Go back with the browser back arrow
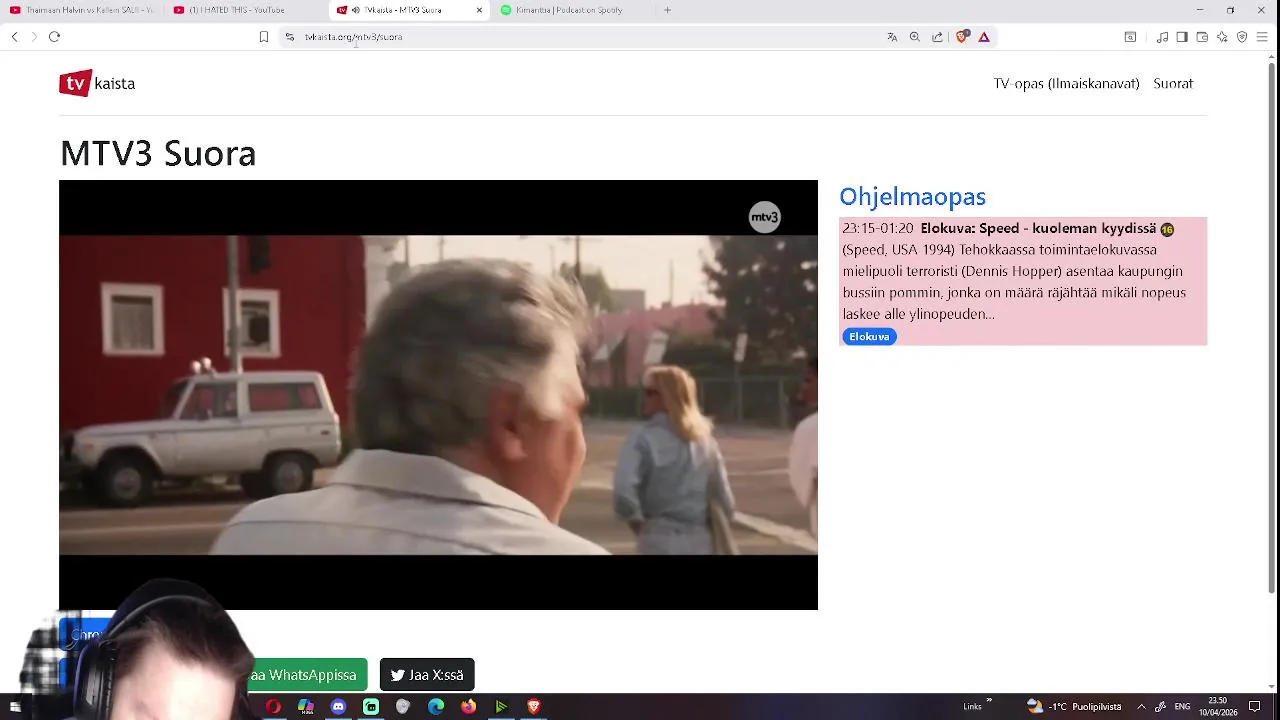Screen dimensions: 1280x720 (x=14, y=37)
